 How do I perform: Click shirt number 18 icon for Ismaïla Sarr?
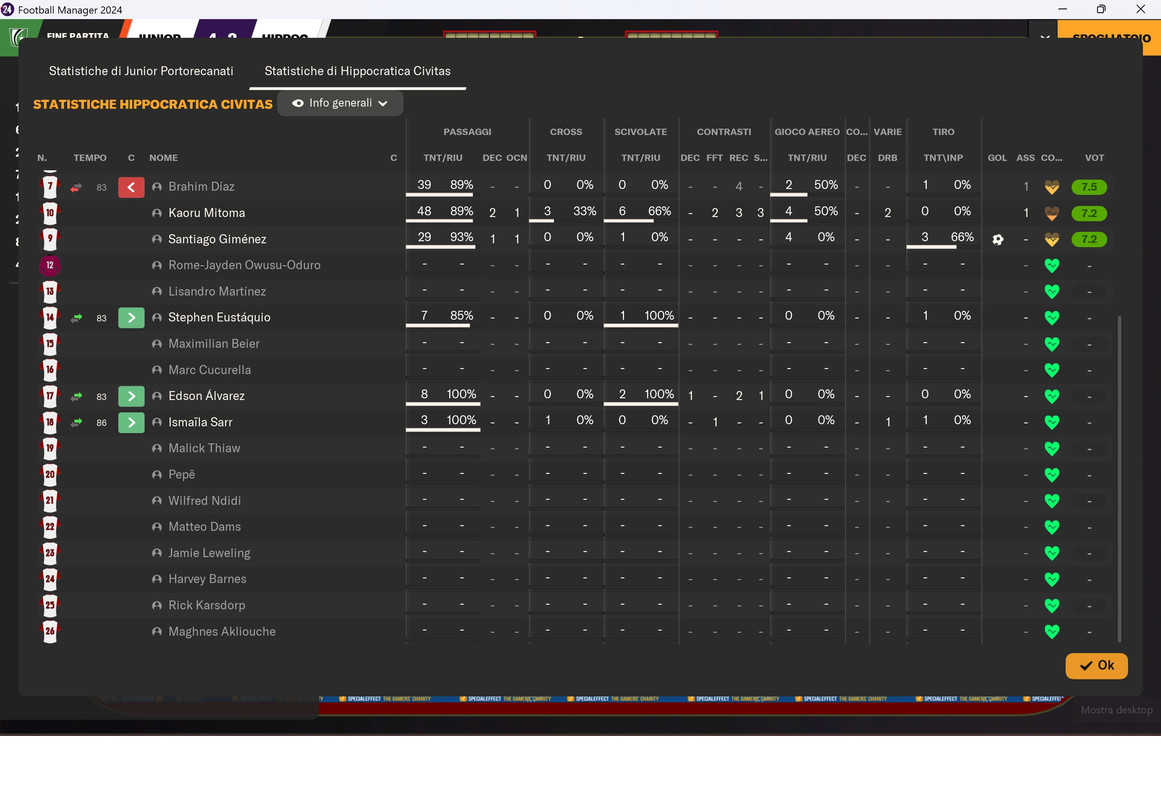point(50,422)
